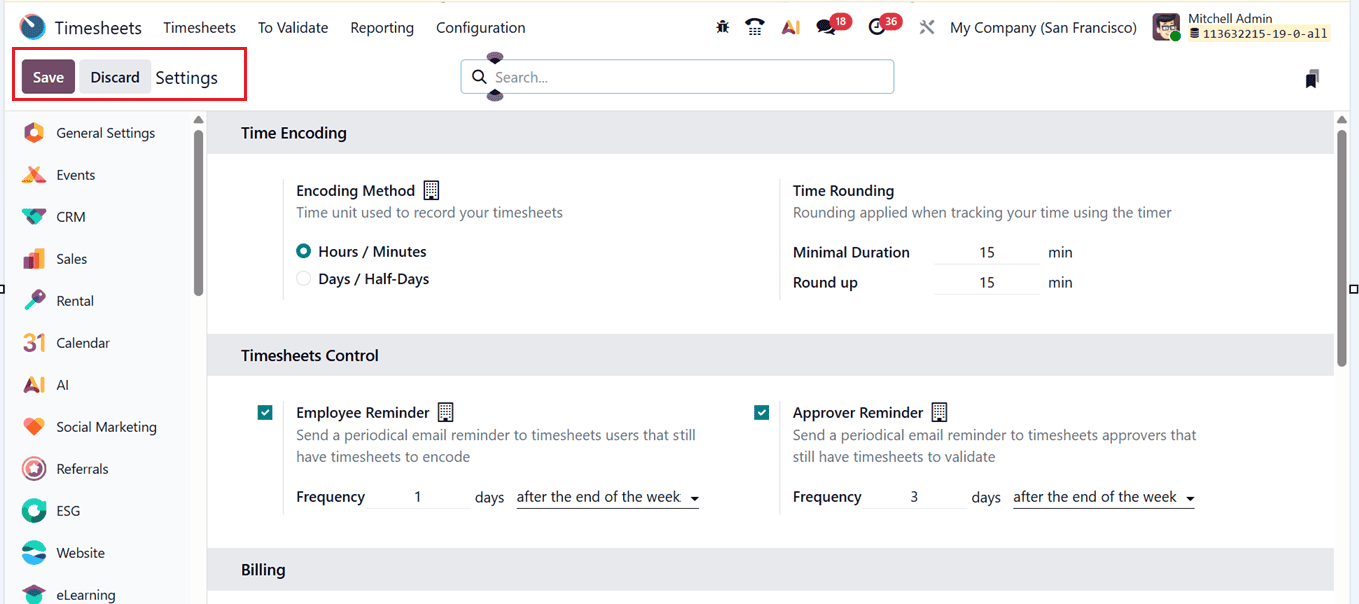
Task: Click Mitchell Admin avatar picture
Action: click(1167, 27)
